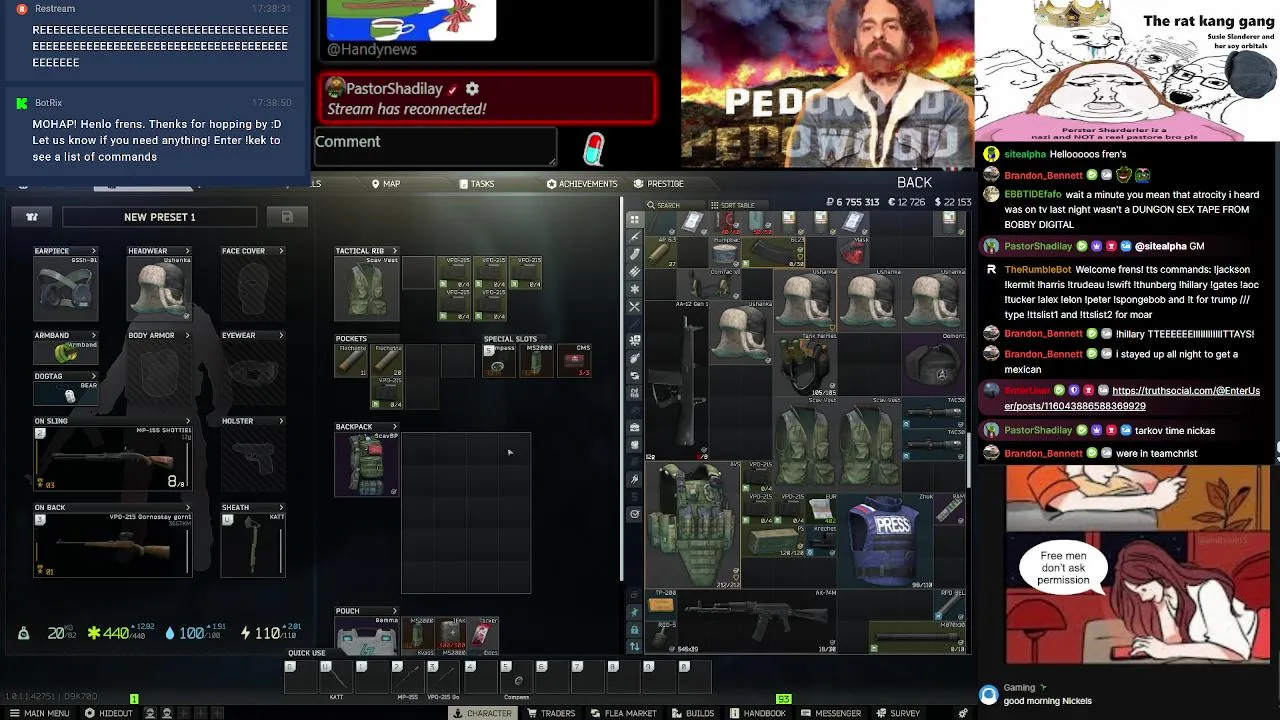1280x720 pixels.
Task: Switch to TRADERS in bottom bar
Action: (551, 713)
